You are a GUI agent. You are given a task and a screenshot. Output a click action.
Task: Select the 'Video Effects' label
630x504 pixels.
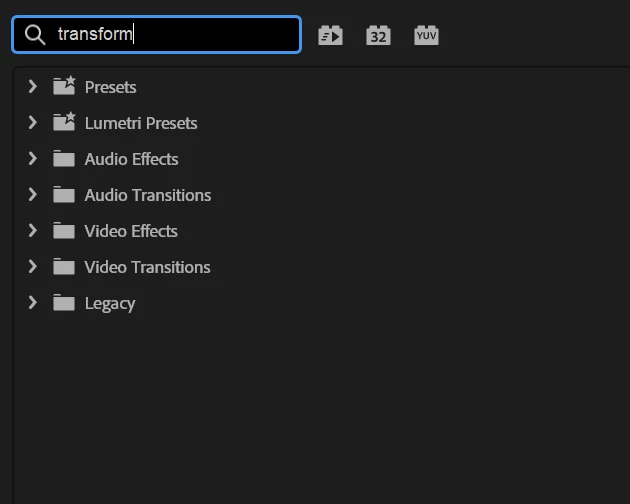[x=131, y=231]
